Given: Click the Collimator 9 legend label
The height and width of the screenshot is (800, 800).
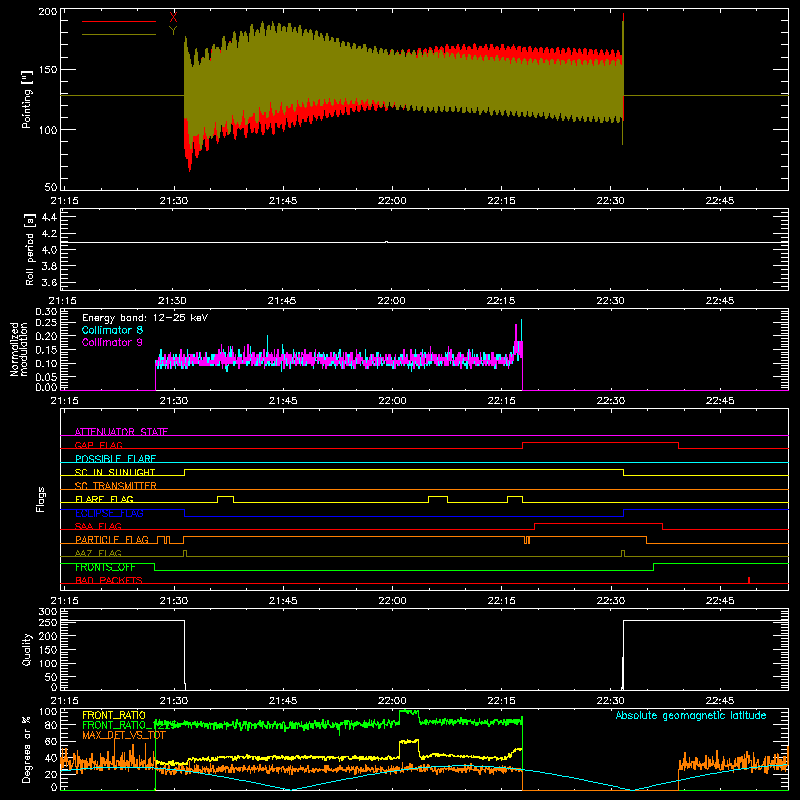Looking at the screenshot, I should point(112,342).
